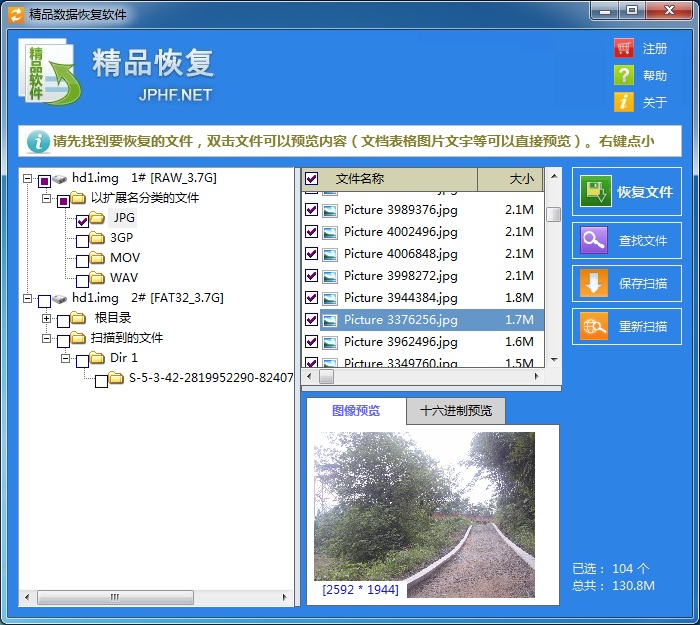Uncheck Picture 3376256.jpg checkbox
Image resolution: width=700 pixels, height=625 pixels.
coord(311,320)
